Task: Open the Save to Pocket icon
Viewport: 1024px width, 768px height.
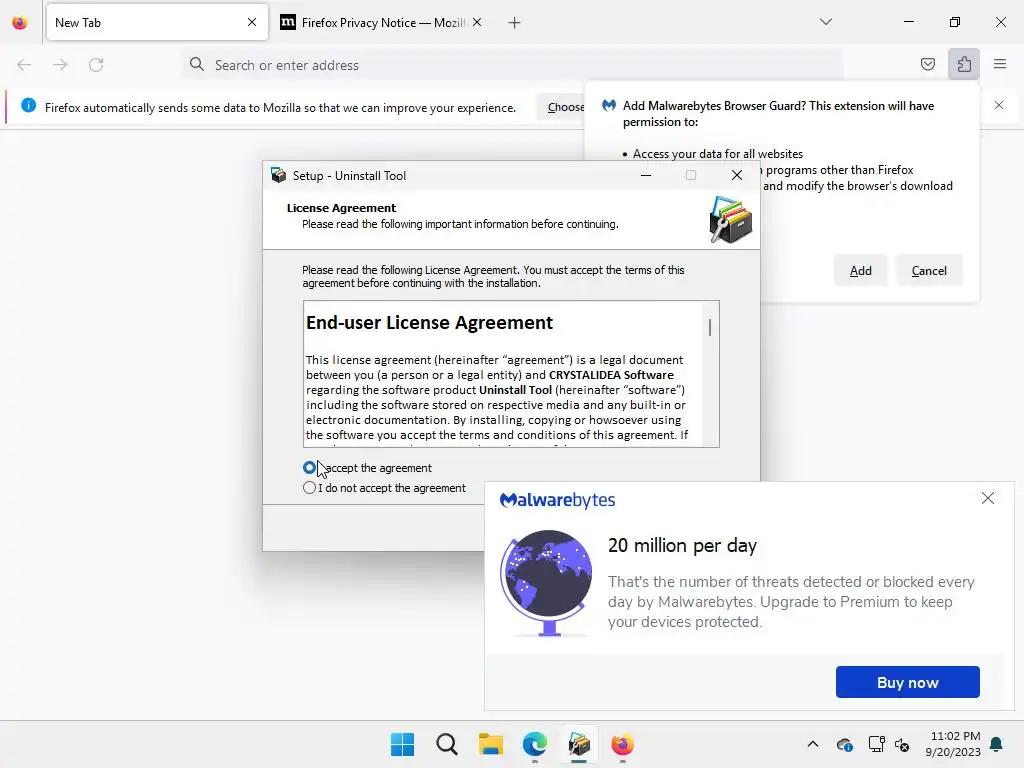Action: pos(927,64)
